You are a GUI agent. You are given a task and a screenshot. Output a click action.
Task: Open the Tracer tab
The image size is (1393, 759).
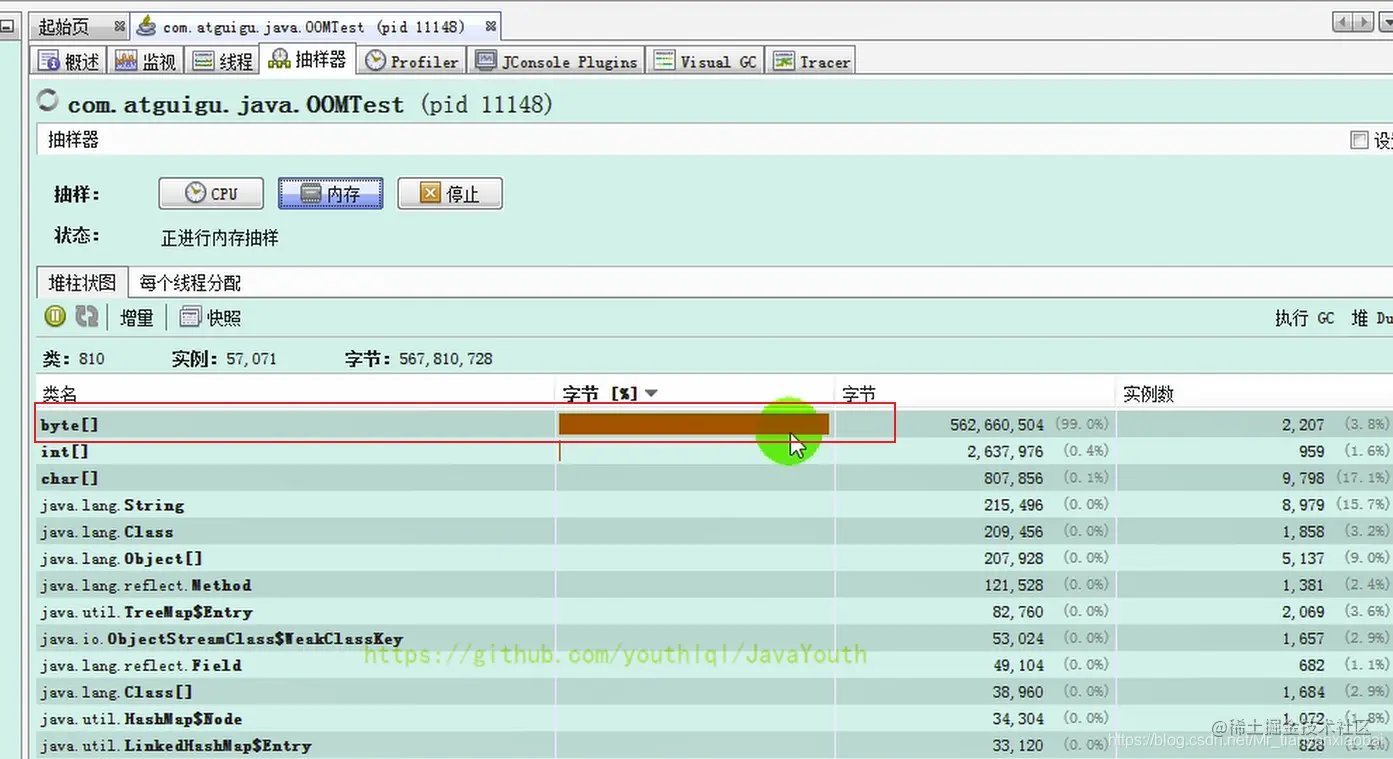point(811,61)
